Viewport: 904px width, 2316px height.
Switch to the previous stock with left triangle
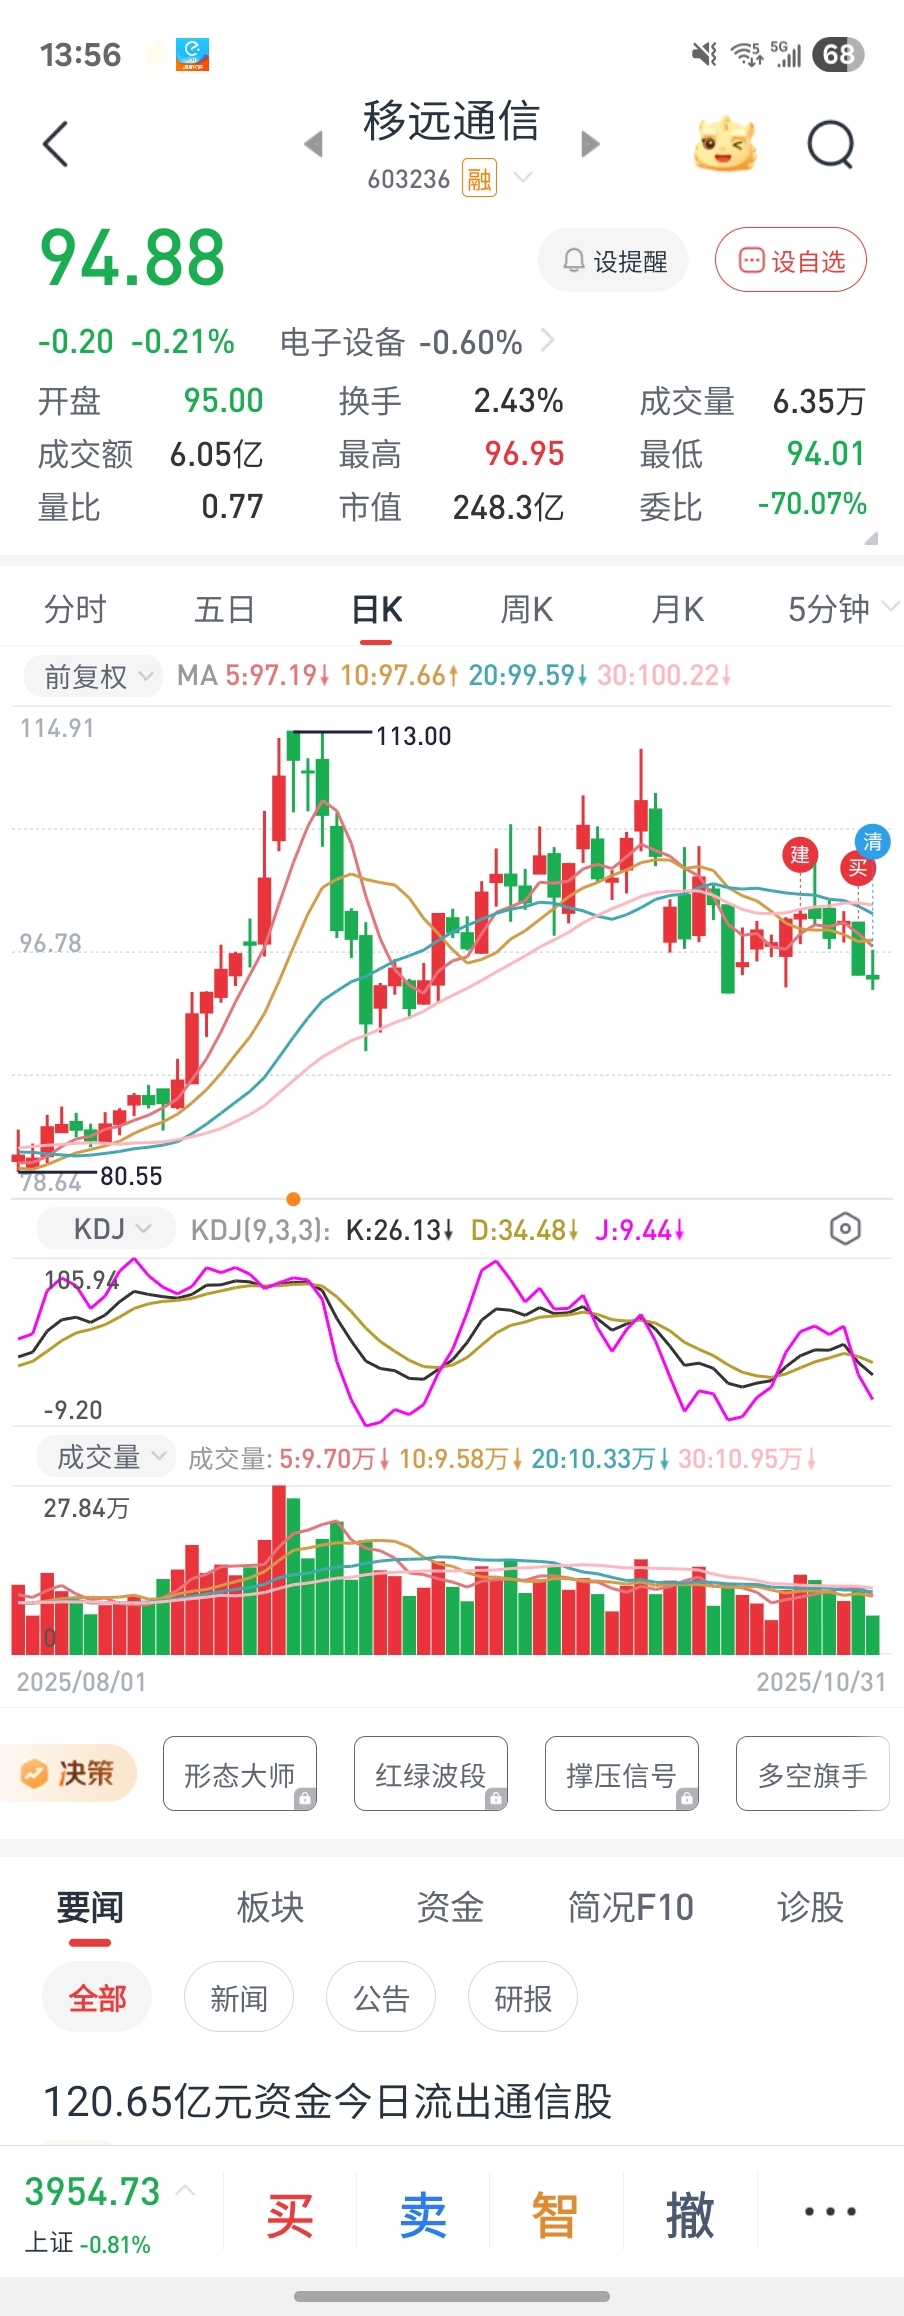[314, 144]
